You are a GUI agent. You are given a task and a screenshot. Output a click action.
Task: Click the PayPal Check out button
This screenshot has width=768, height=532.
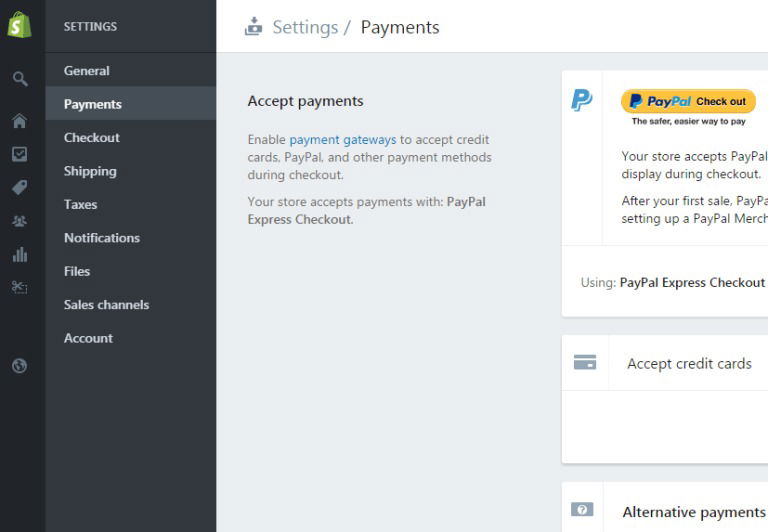coord(688,101)
